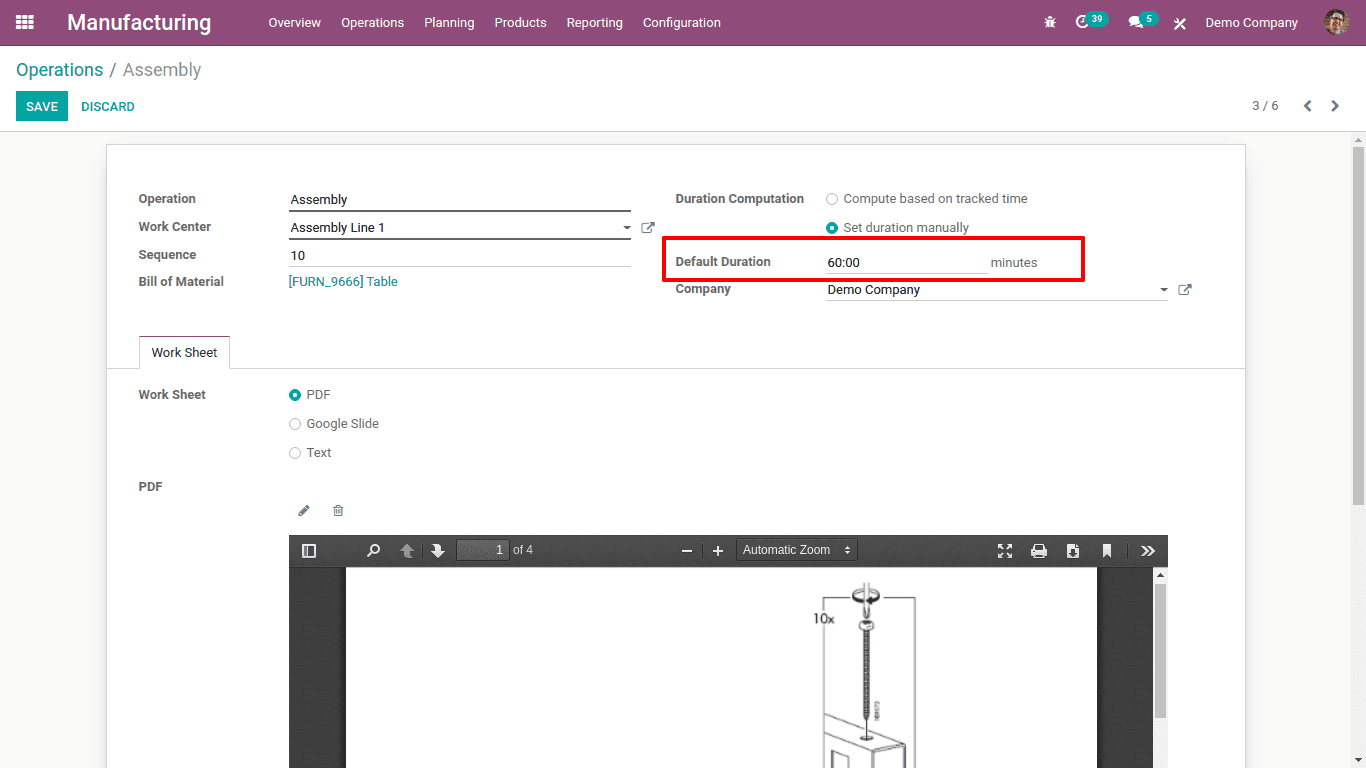The height and width of the screenshot is (768, 1366).
Task: Open the Overview menu
Action: [295, 22]
